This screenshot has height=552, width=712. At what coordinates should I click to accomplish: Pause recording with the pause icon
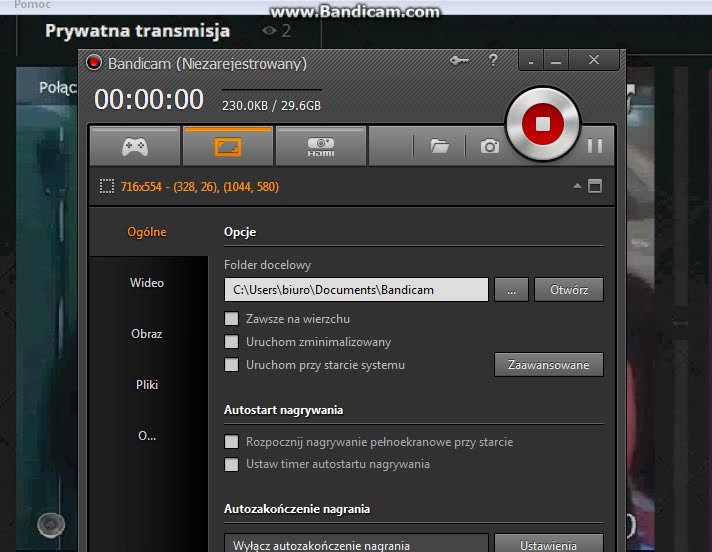pyautogui.click(x=595, y=146)
